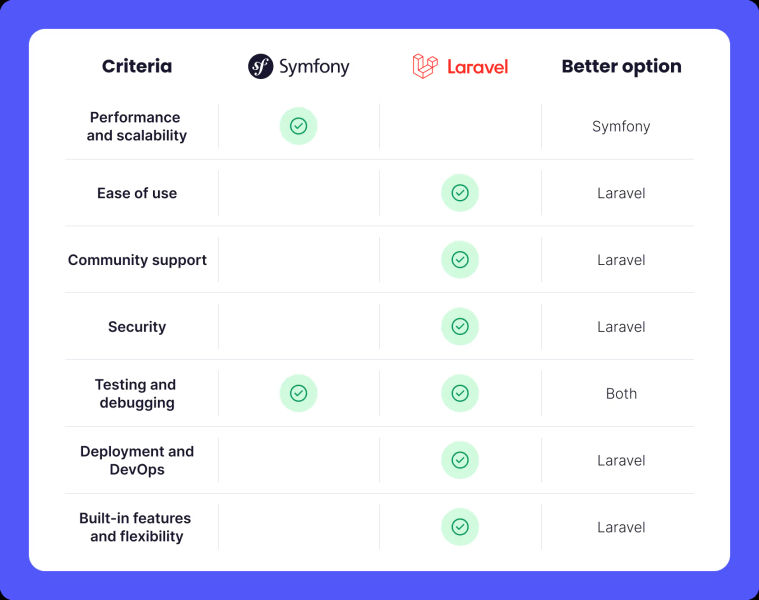Click Laravel's checkmark in the Security row
The image size is (759, 600).
[460, 326]
